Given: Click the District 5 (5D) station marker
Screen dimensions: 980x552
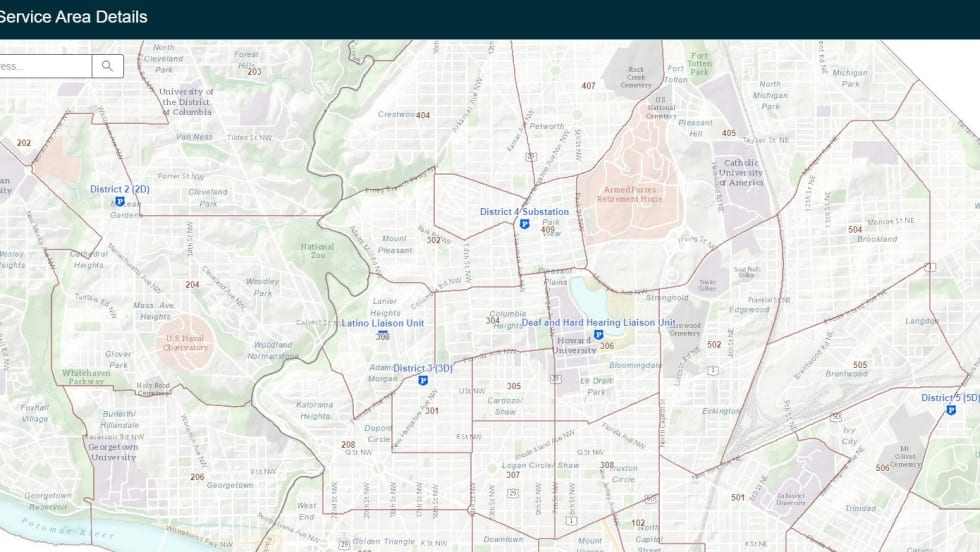Looking at the screenshot, I should point(949,409).
